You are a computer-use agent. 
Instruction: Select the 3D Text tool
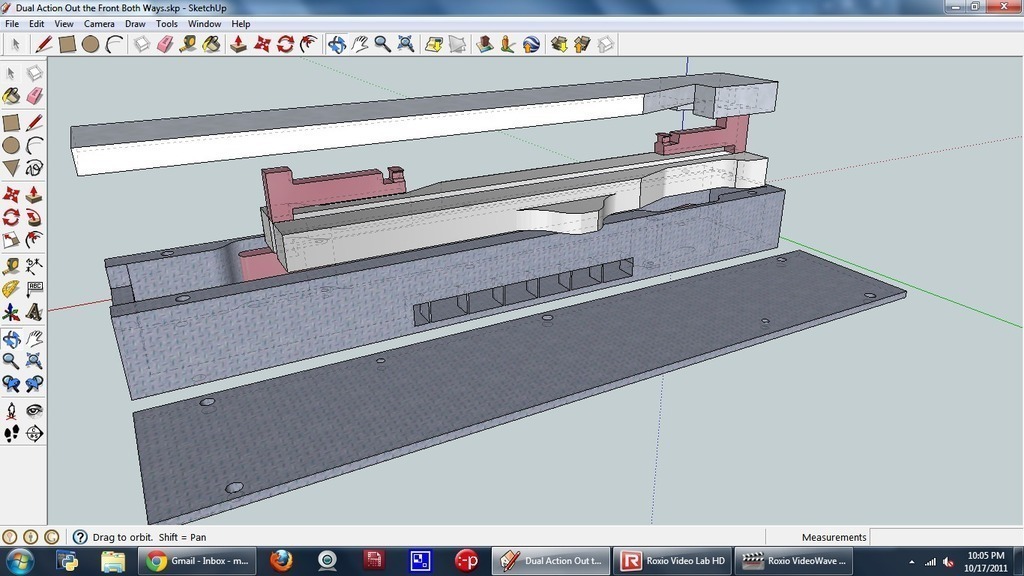coord(34,312)
